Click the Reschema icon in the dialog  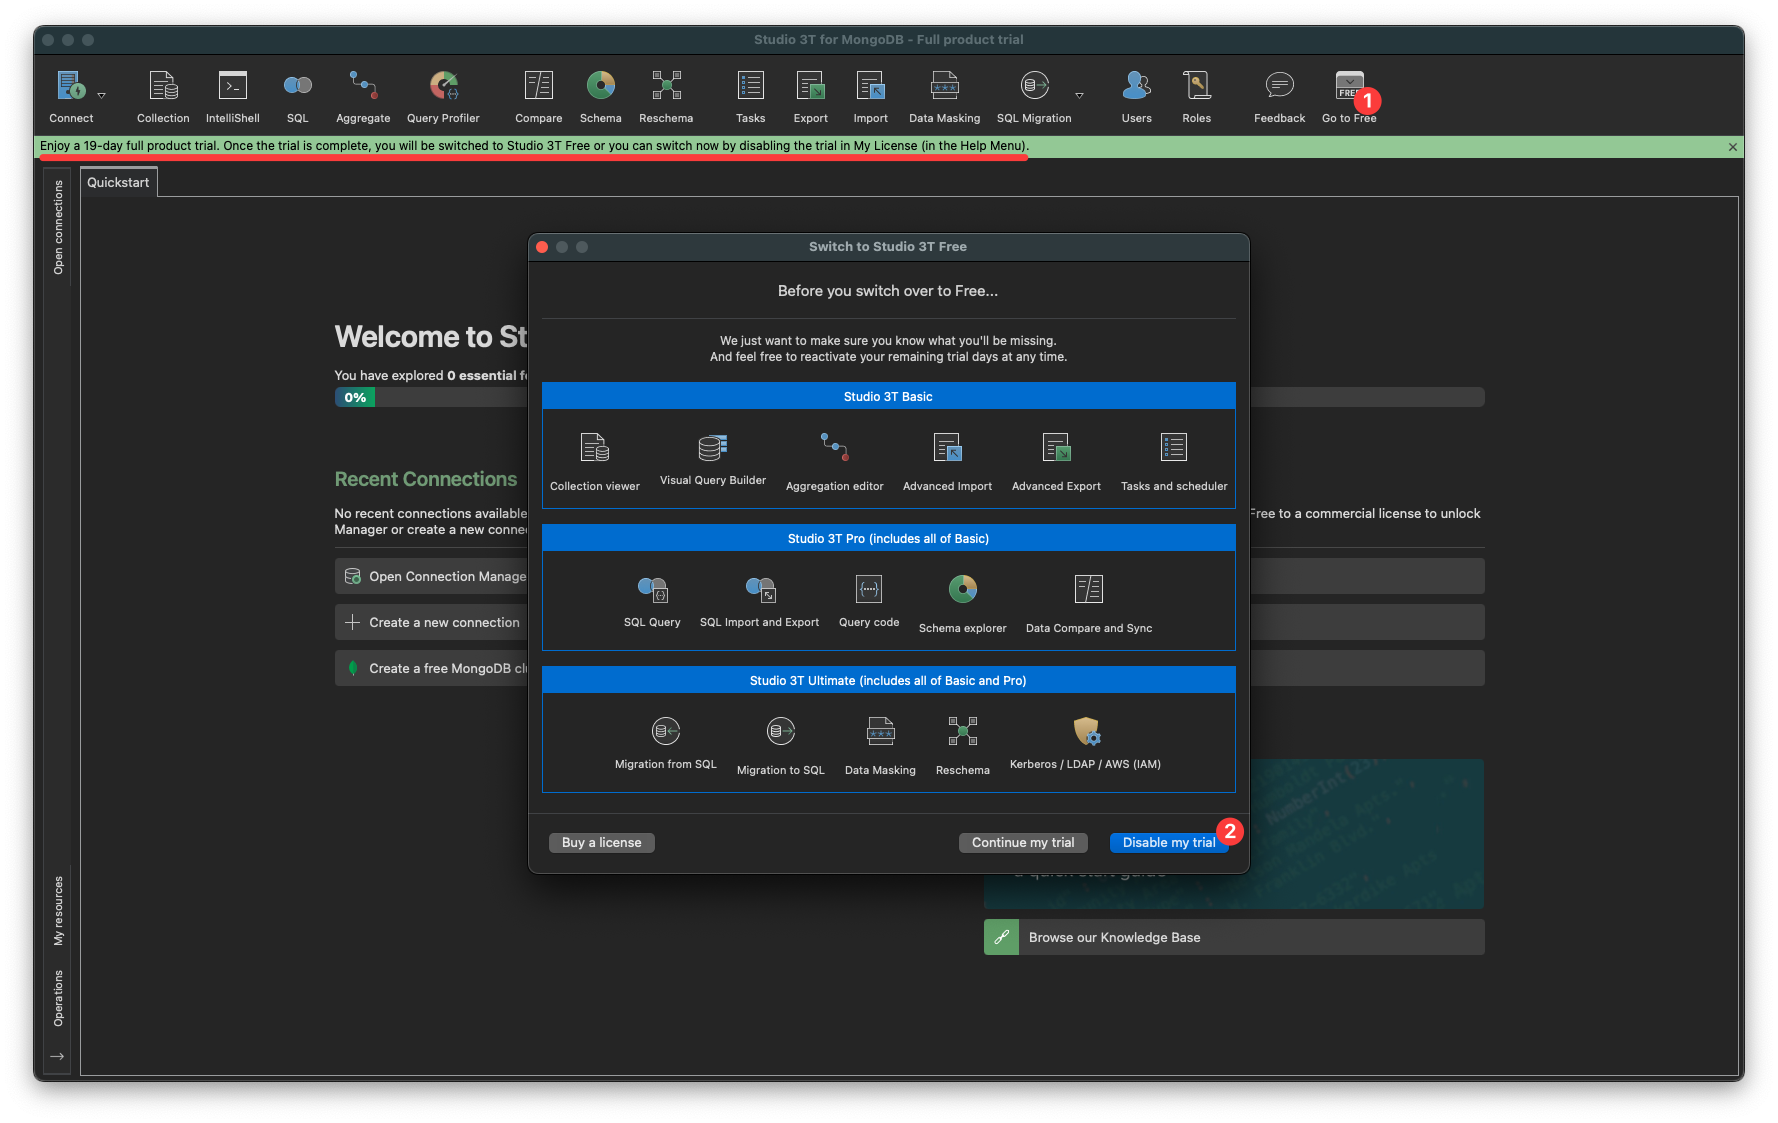pos(962,731)
